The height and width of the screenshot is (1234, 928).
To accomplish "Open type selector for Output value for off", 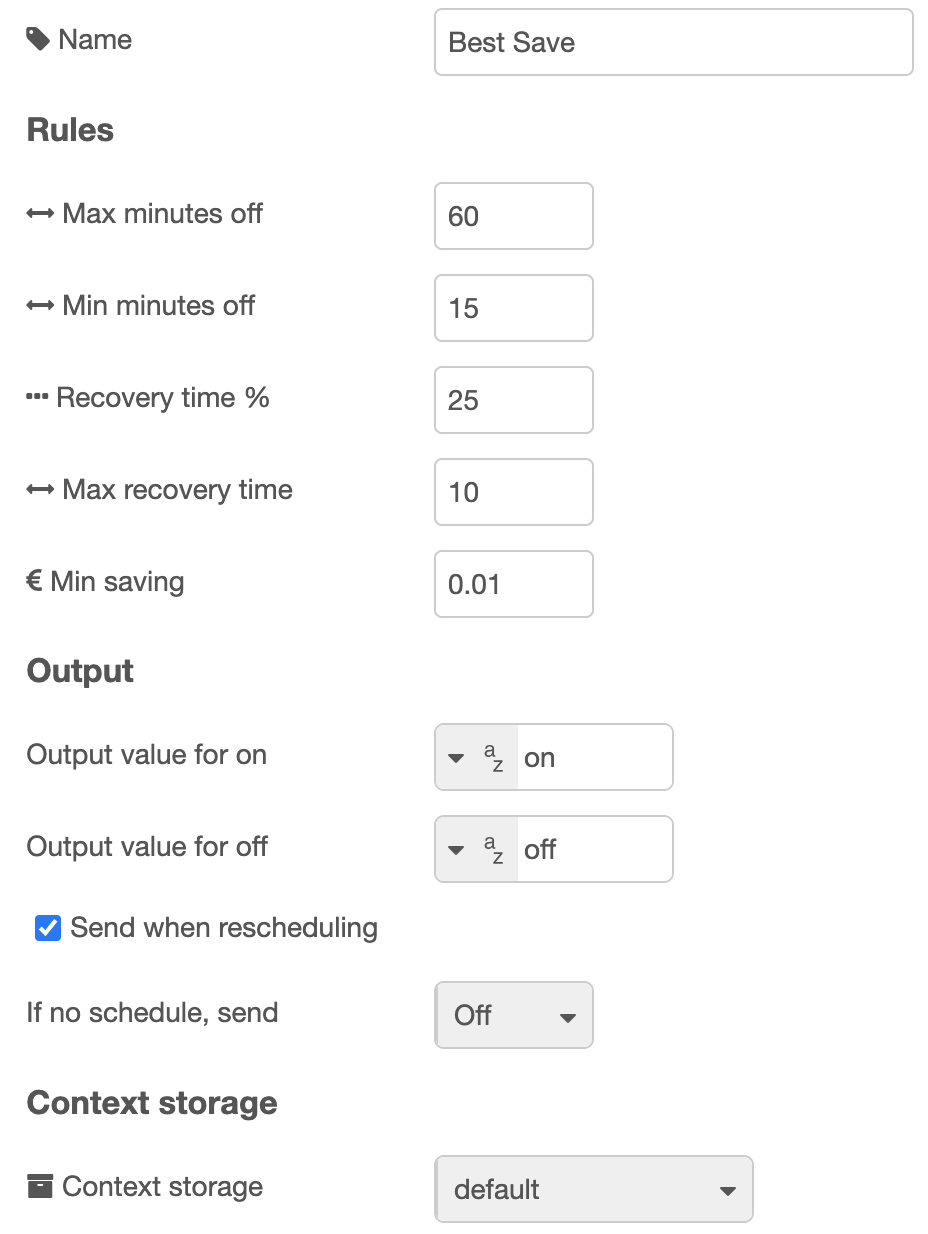I will tap(457, 849).
